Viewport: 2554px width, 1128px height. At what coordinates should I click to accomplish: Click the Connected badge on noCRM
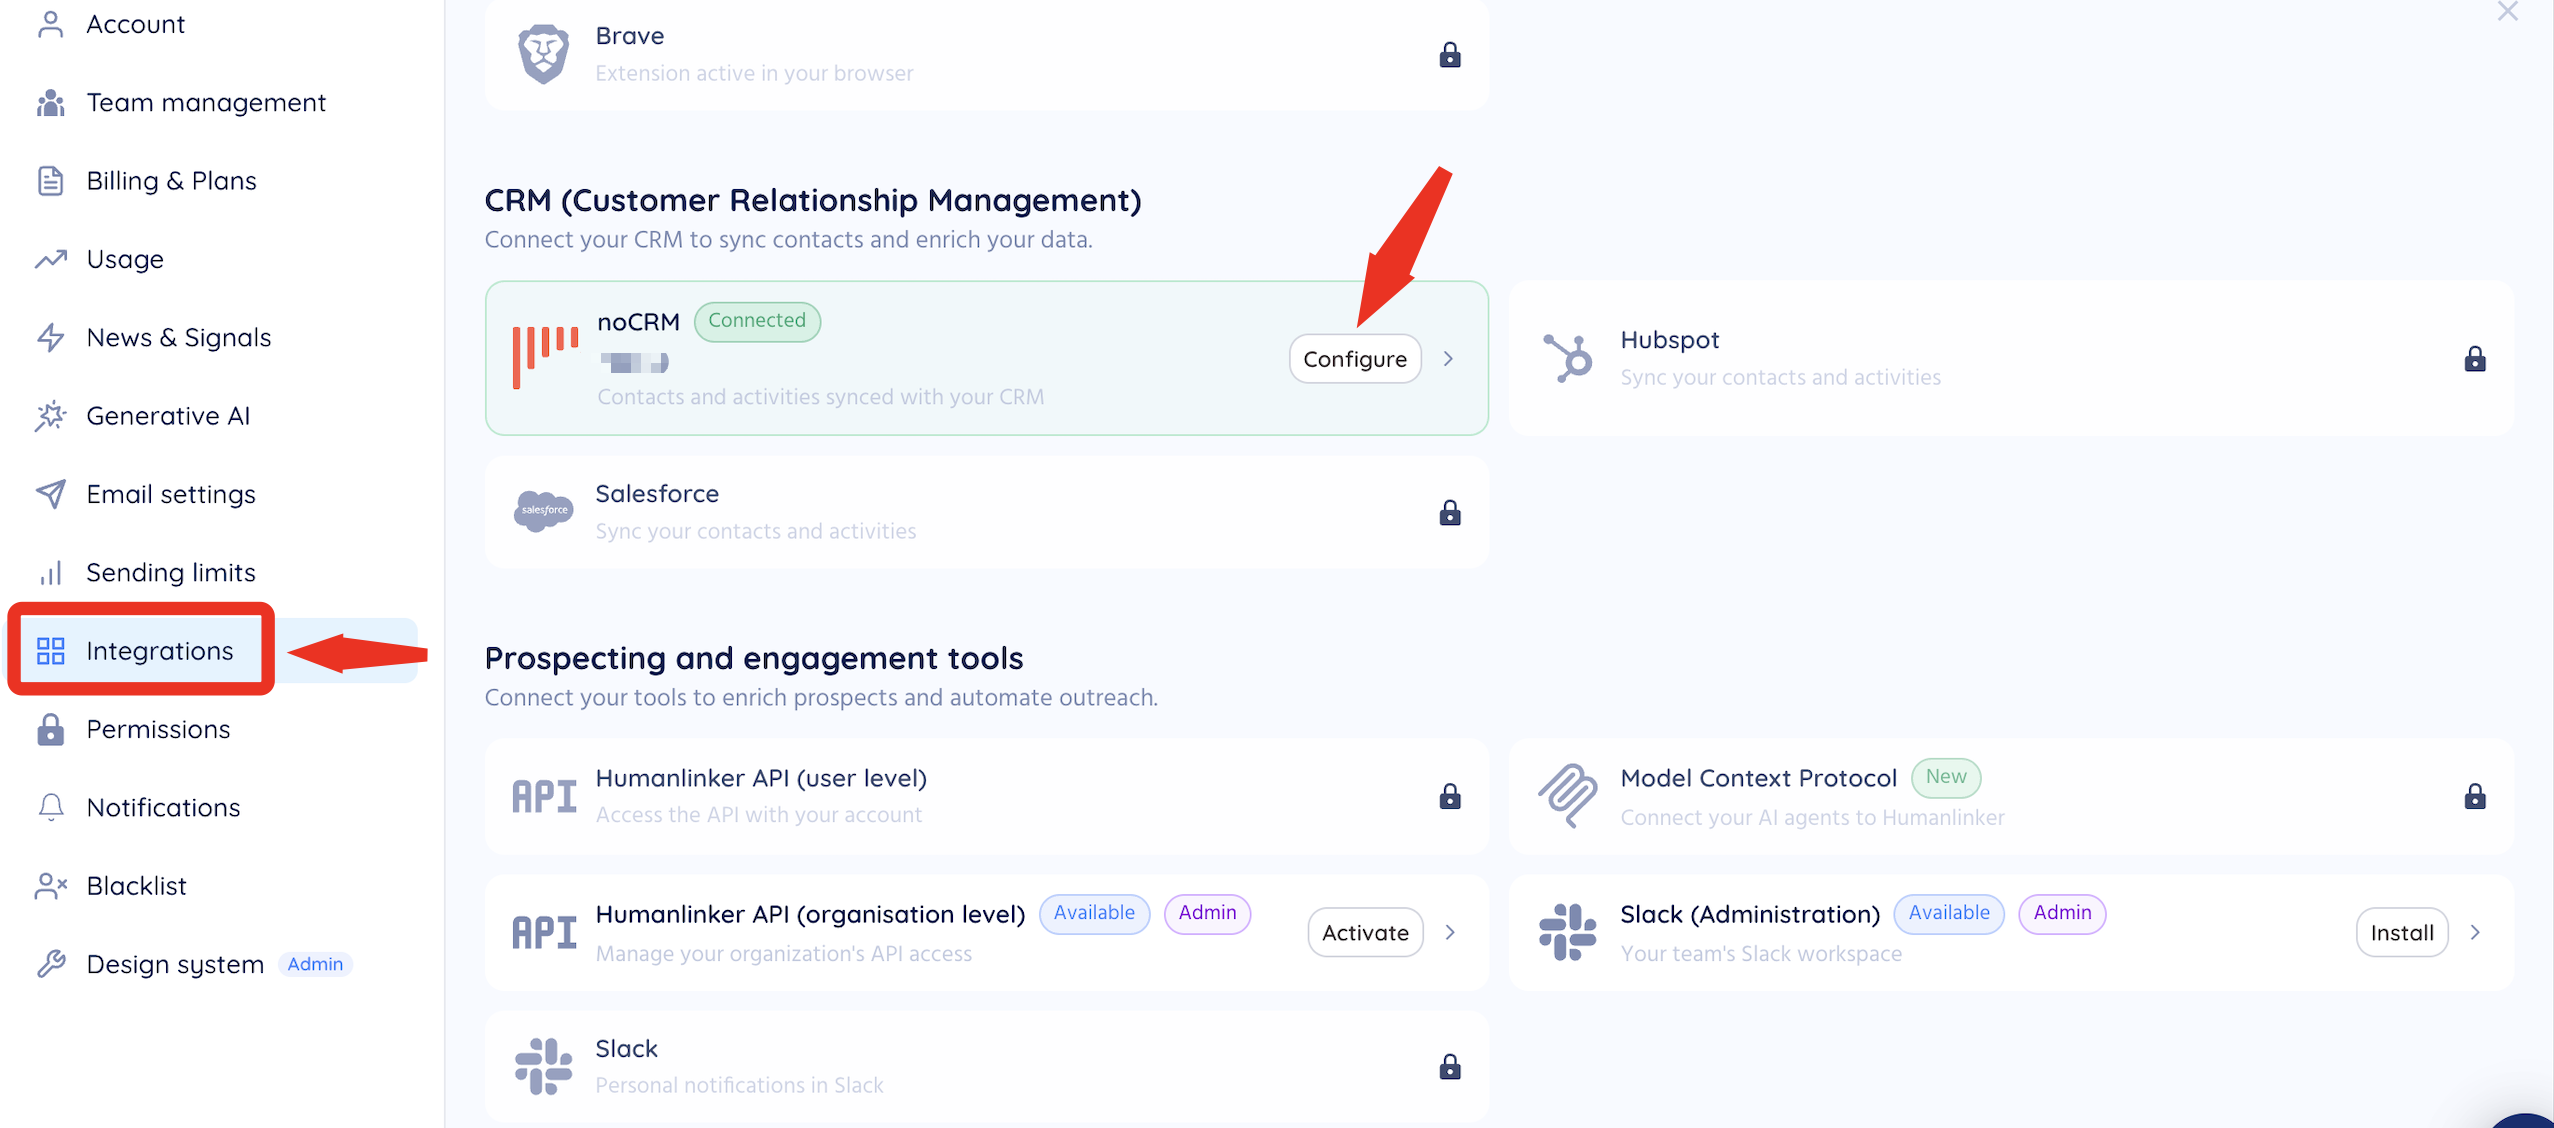[x=757, y=321]
